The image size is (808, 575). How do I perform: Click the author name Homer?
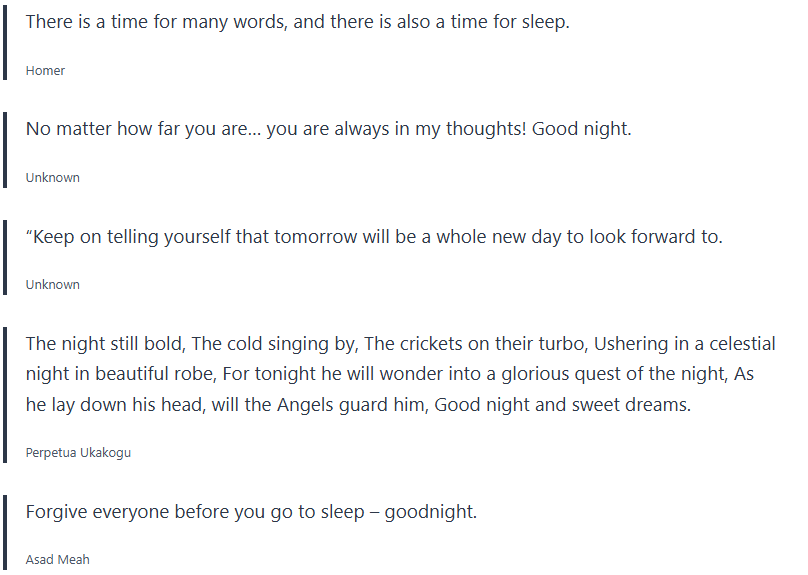coord(45,71)
